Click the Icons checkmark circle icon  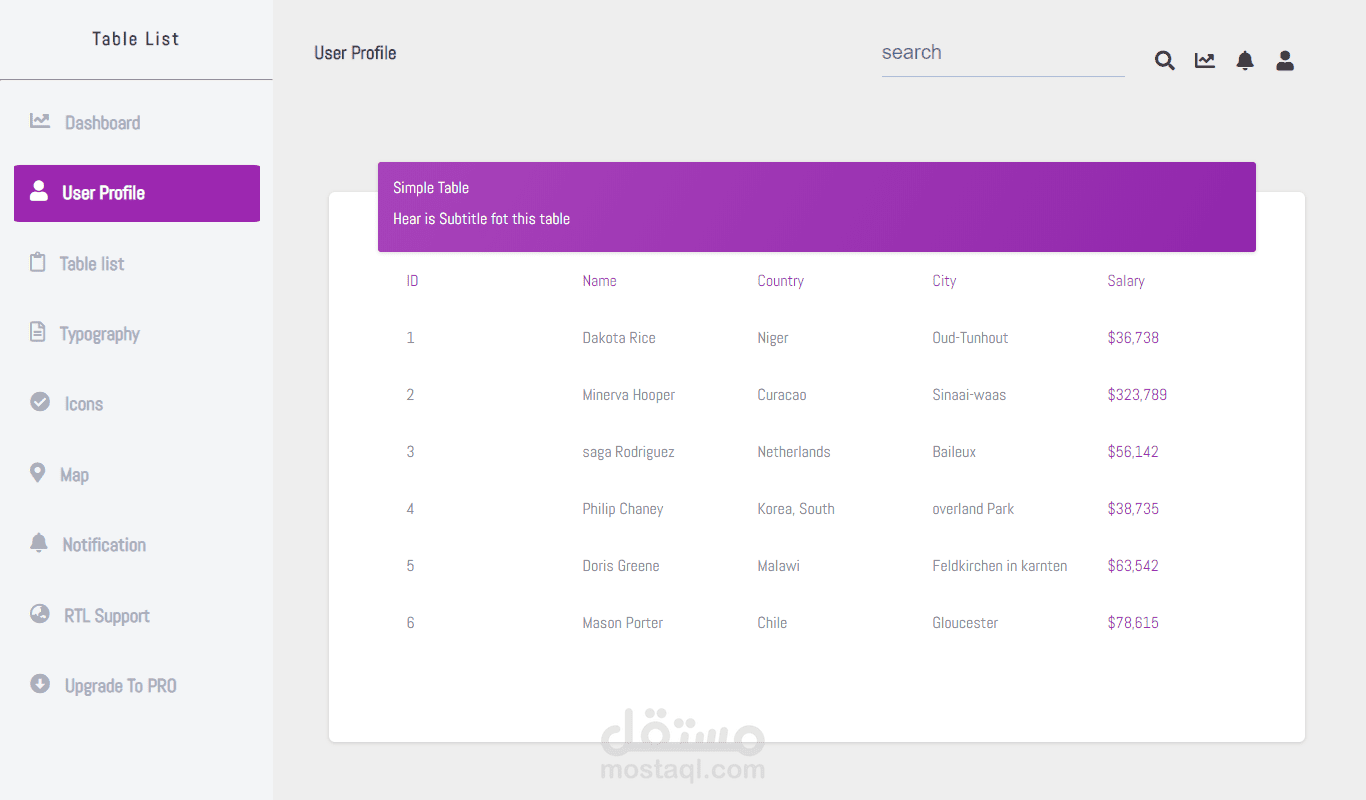40,402
